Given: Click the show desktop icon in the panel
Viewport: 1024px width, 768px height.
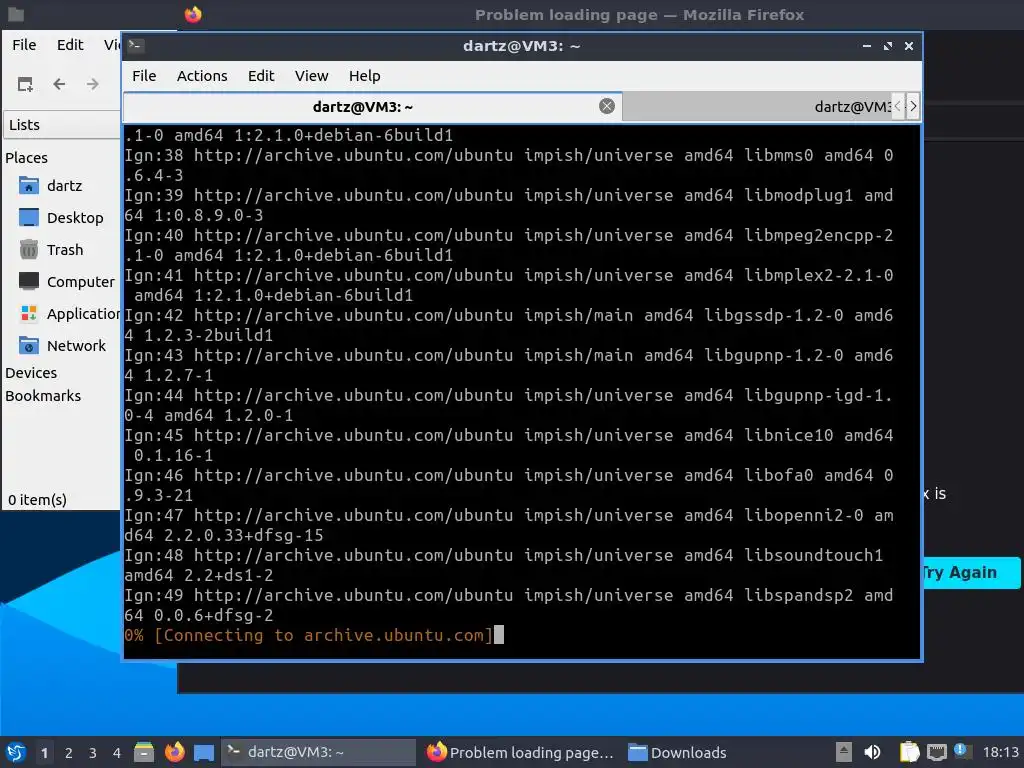Looking at the screenshot, I should (204, 752).
